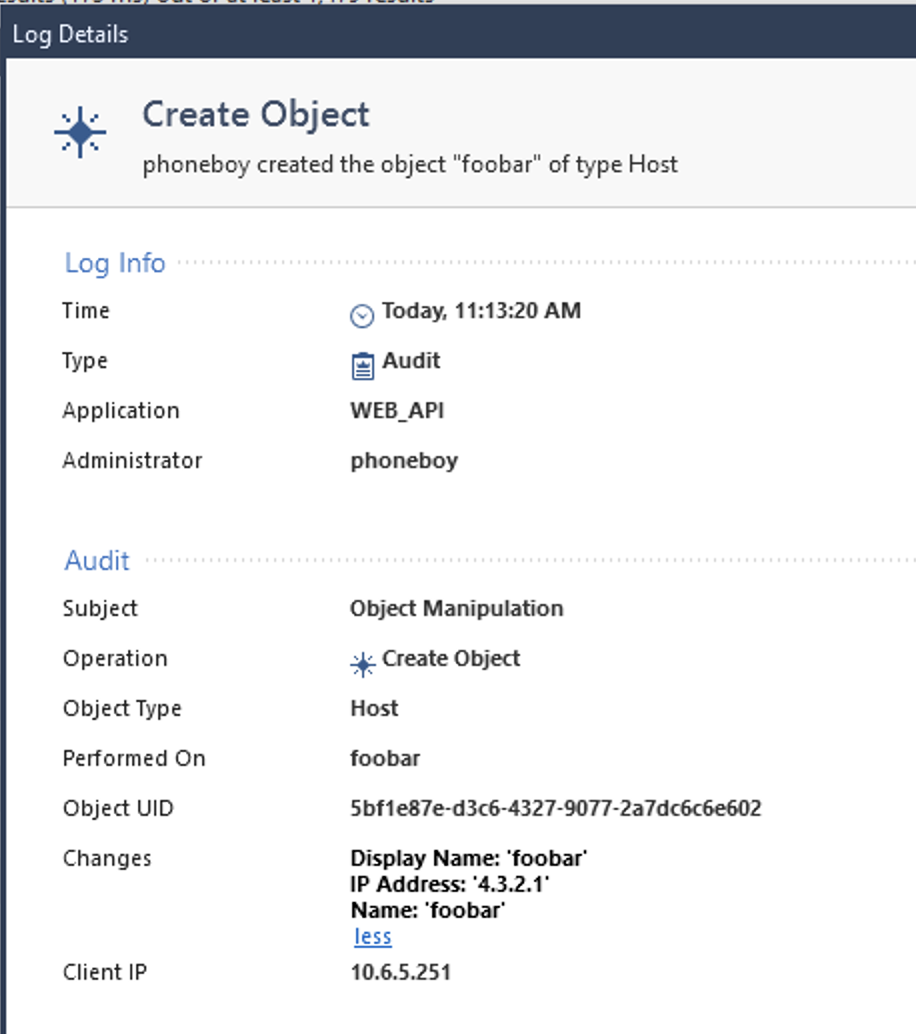916x1034 pixels.
Task: Click the Create Object starburst icon in header
Action: (80, 130)
